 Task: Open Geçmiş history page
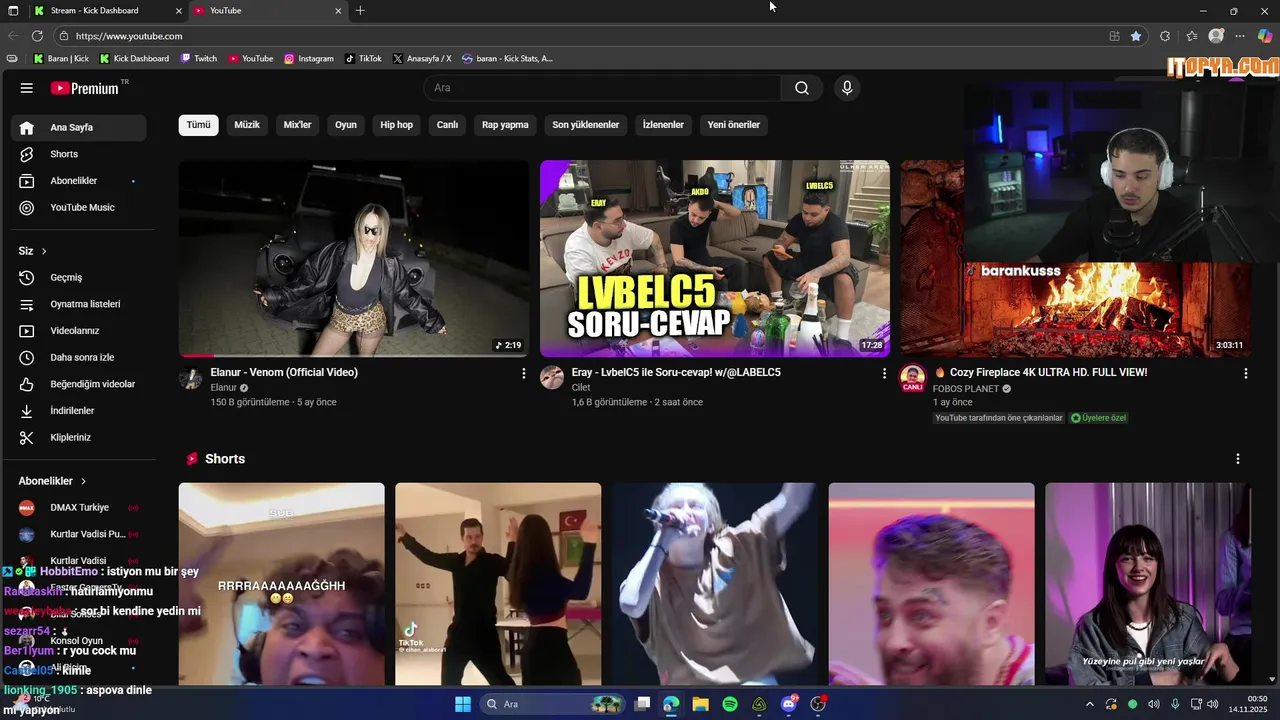point(79,277)
